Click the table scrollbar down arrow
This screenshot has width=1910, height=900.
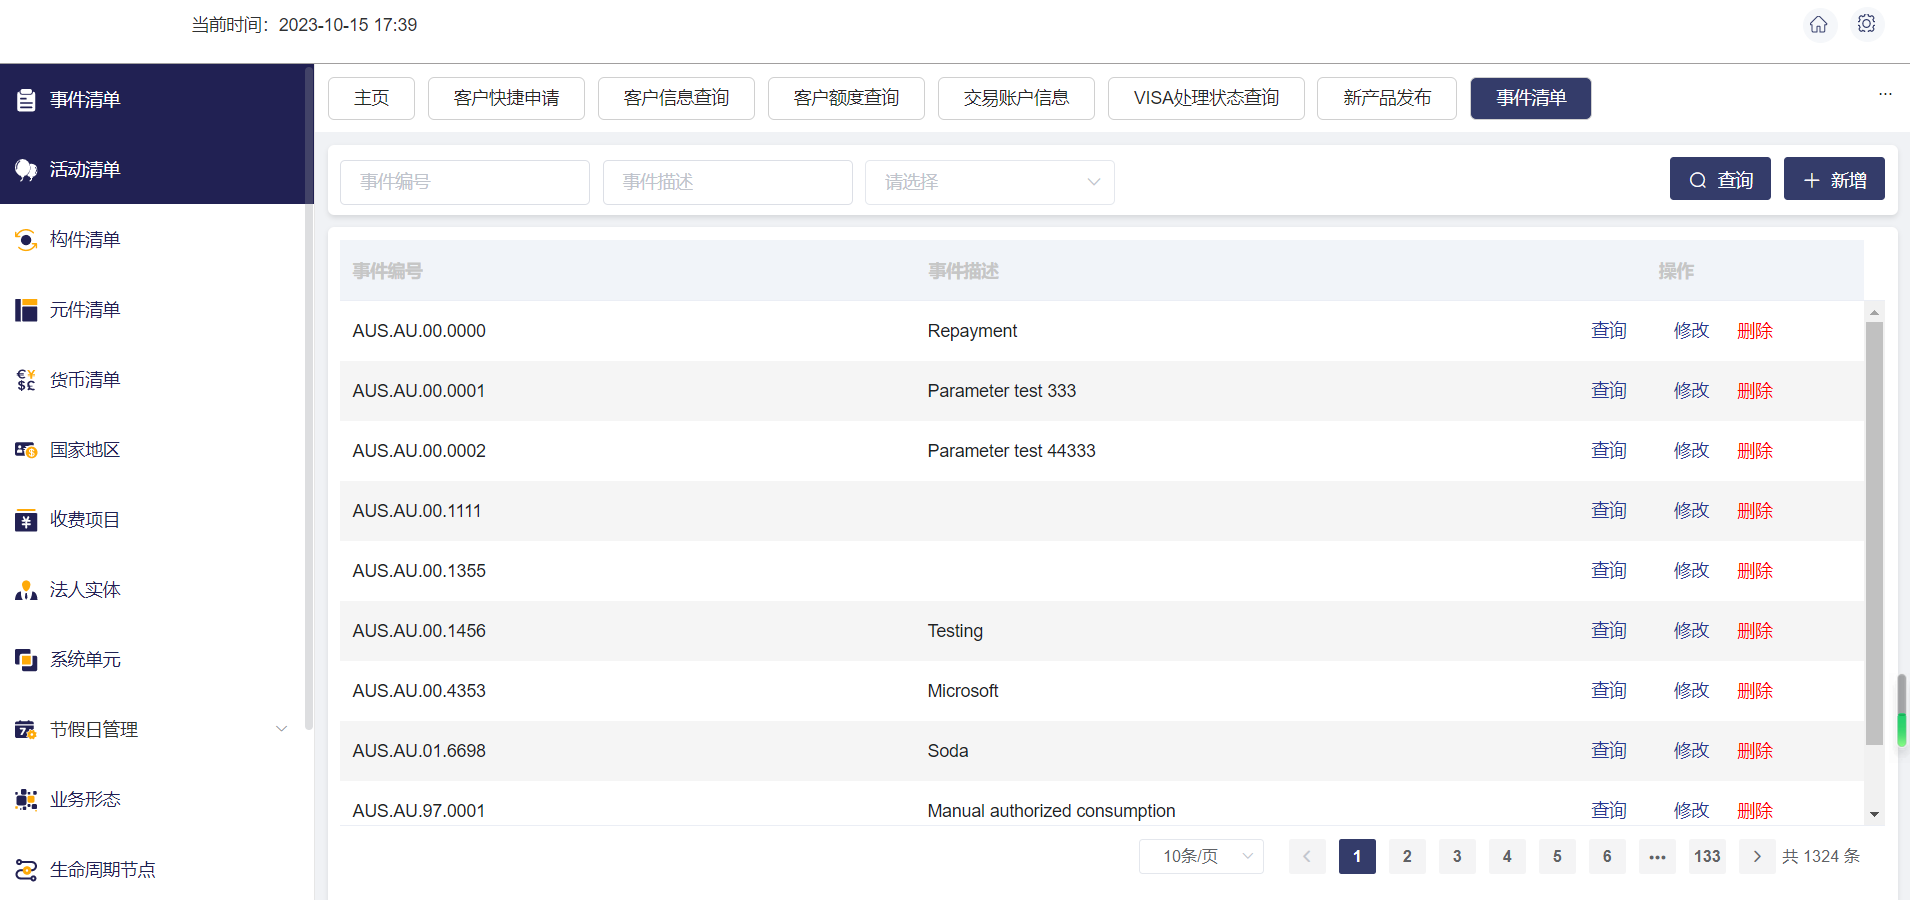pos(1874,814)
